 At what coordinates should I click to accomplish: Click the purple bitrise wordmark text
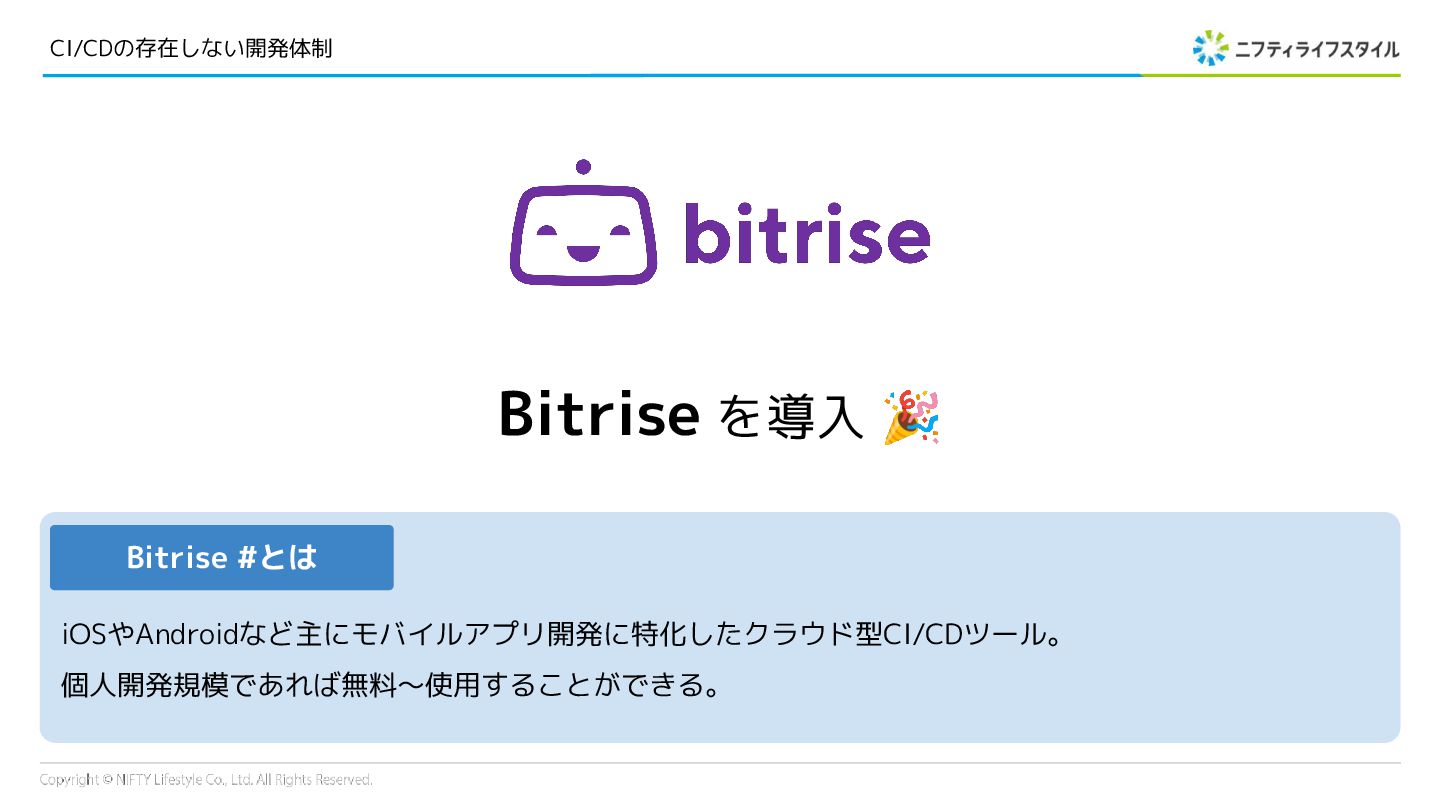click(808, 233)
